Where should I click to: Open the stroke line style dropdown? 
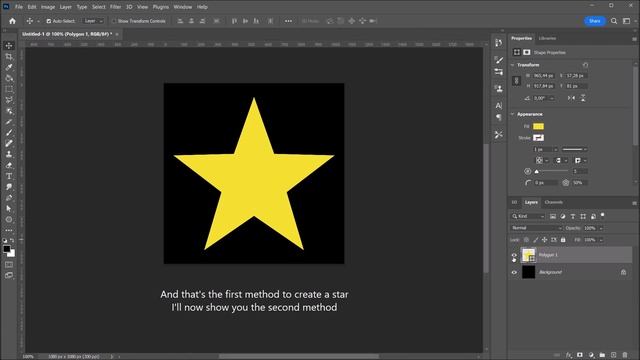(574, 149)
